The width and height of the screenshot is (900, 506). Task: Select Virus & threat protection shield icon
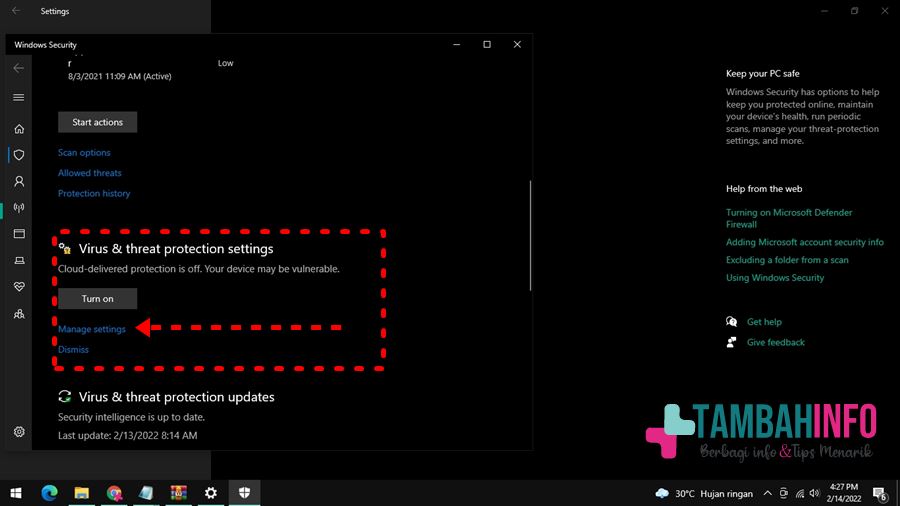coord(19,155)
